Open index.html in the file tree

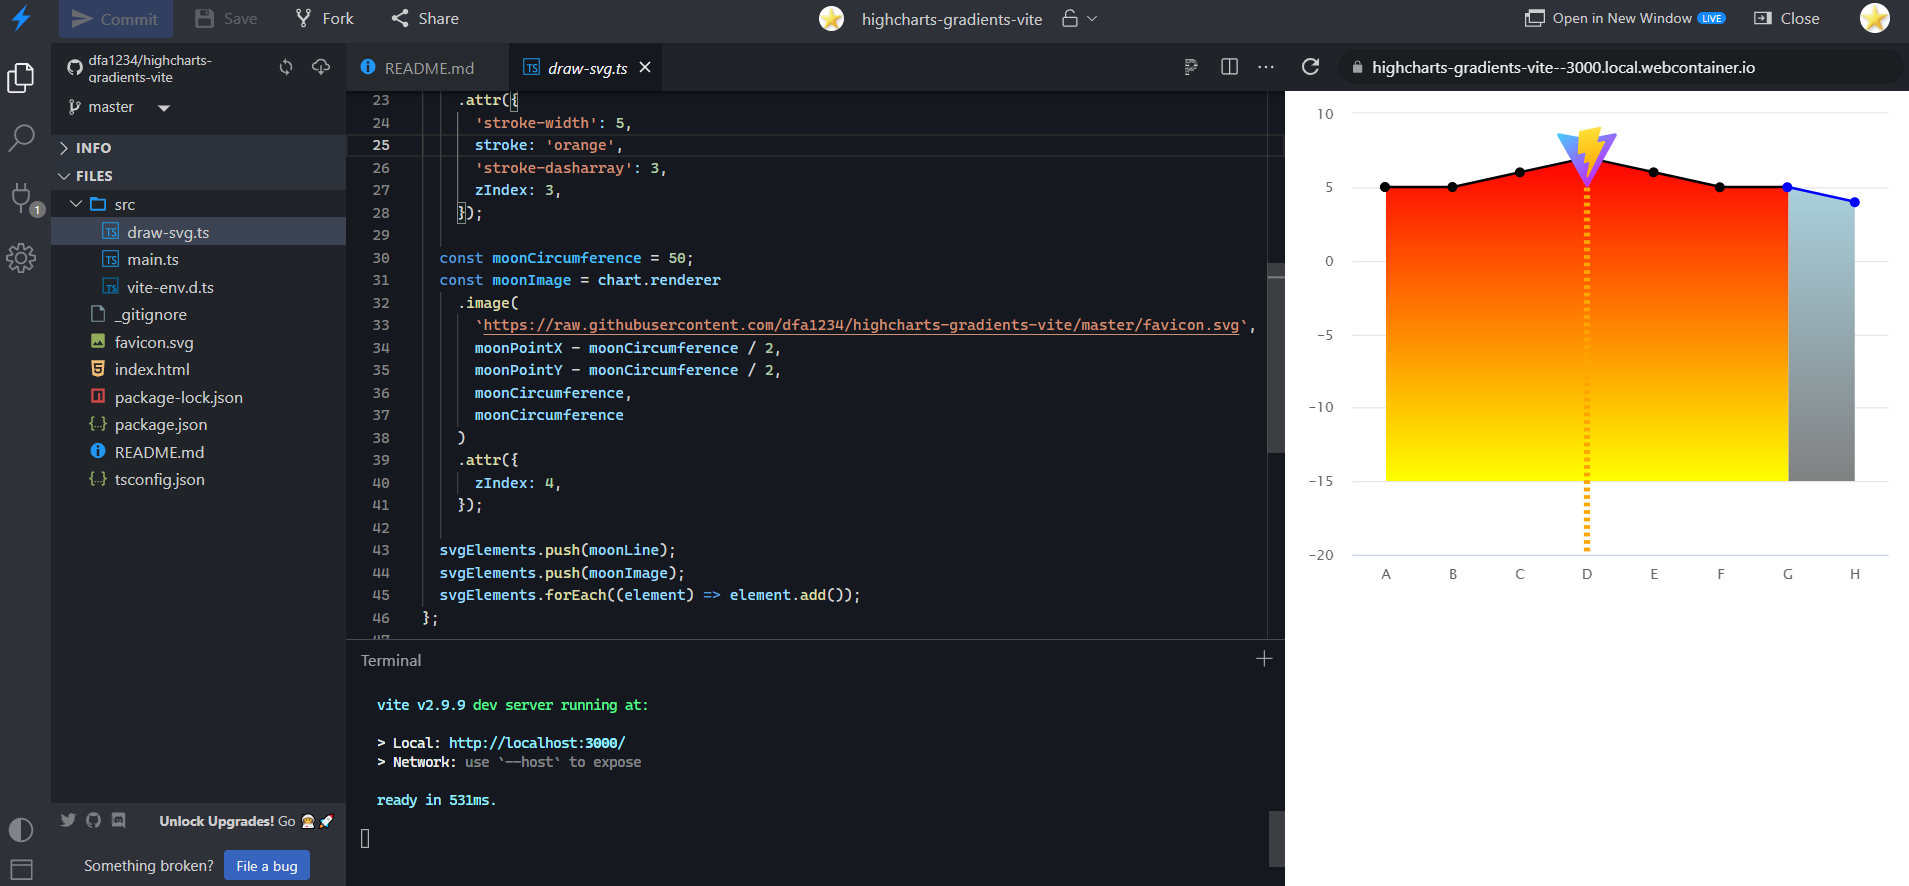pyautogui.click(x=198, y=369)
